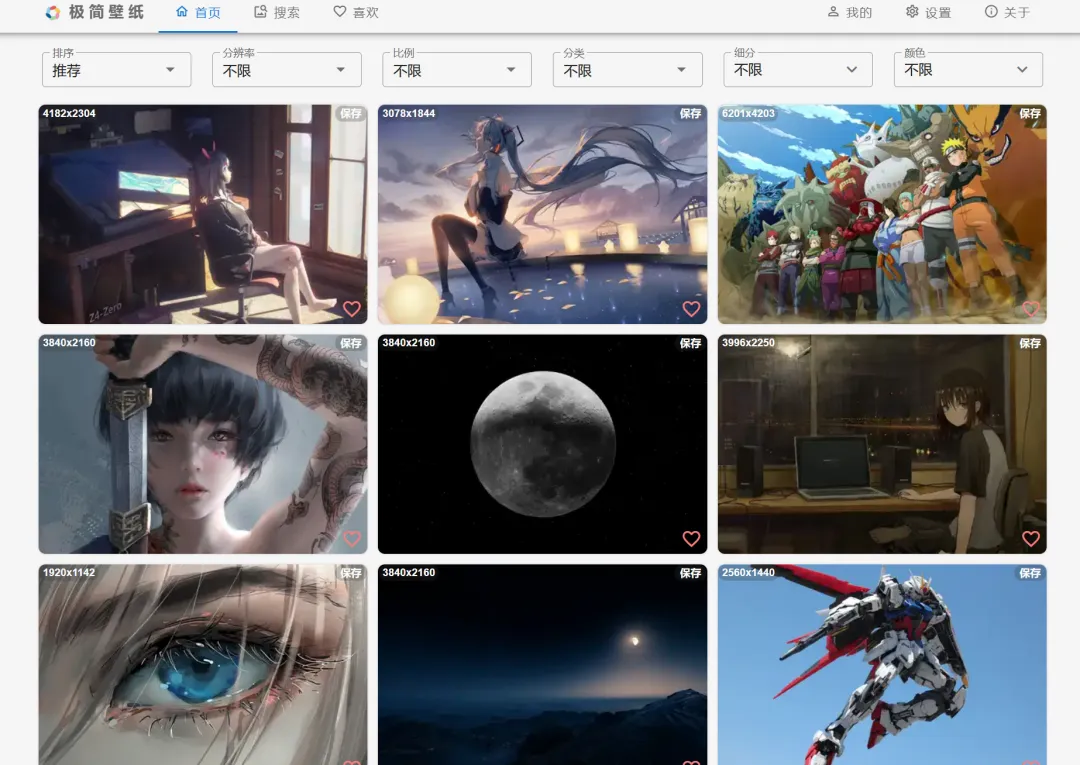Open the 关于 about page
The height and width of the screenshot is (765, 1080).
[1007, 12]
